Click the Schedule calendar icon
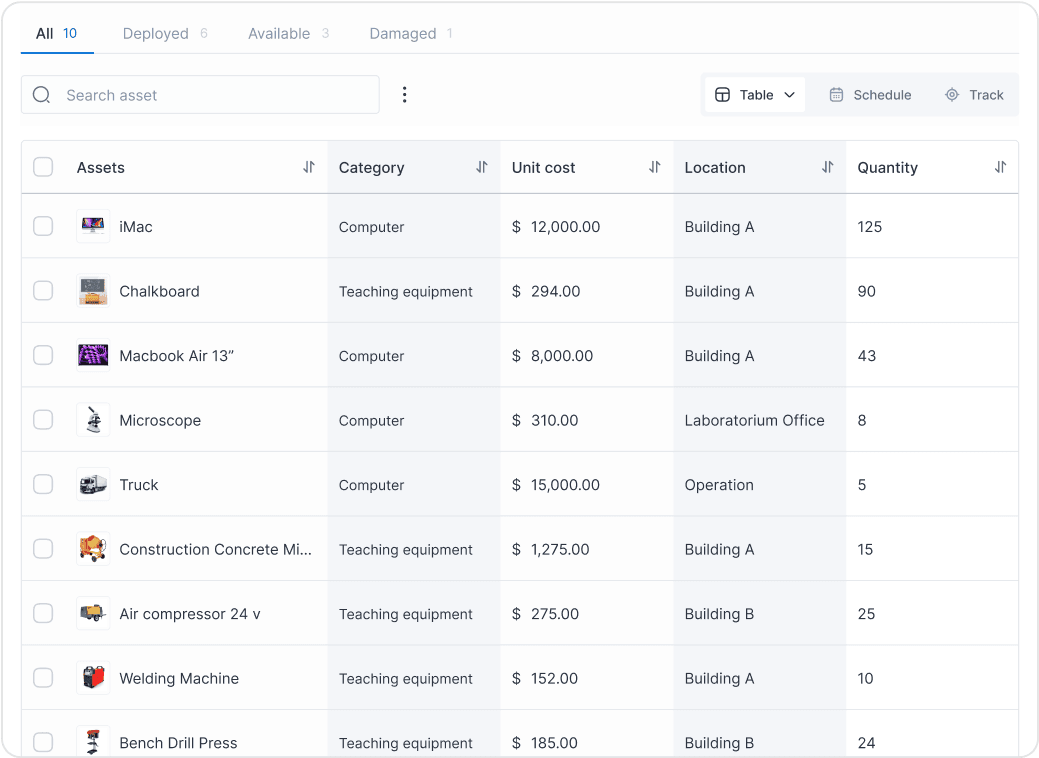This screenshot has height=758, width=1039. click(x=836, y=94)
